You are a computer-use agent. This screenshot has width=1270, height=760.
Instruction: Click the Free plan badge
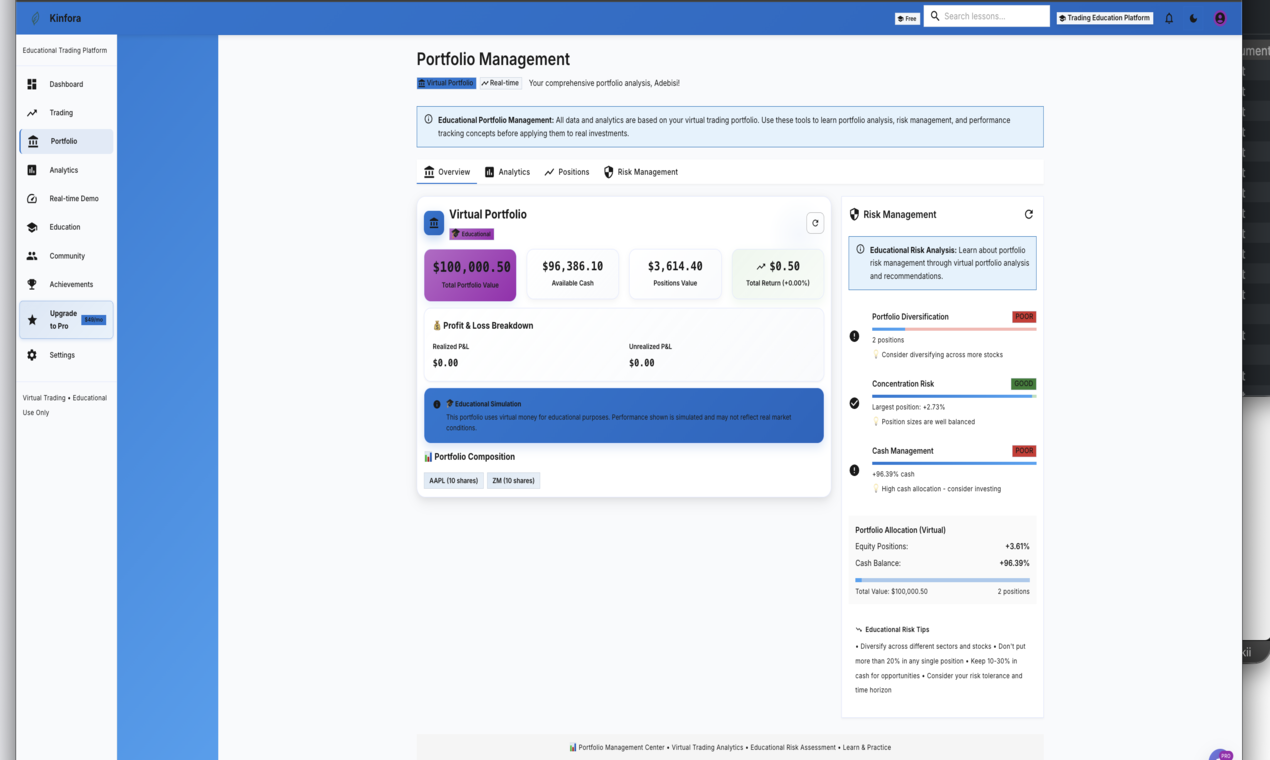click(x=907, y=18)
